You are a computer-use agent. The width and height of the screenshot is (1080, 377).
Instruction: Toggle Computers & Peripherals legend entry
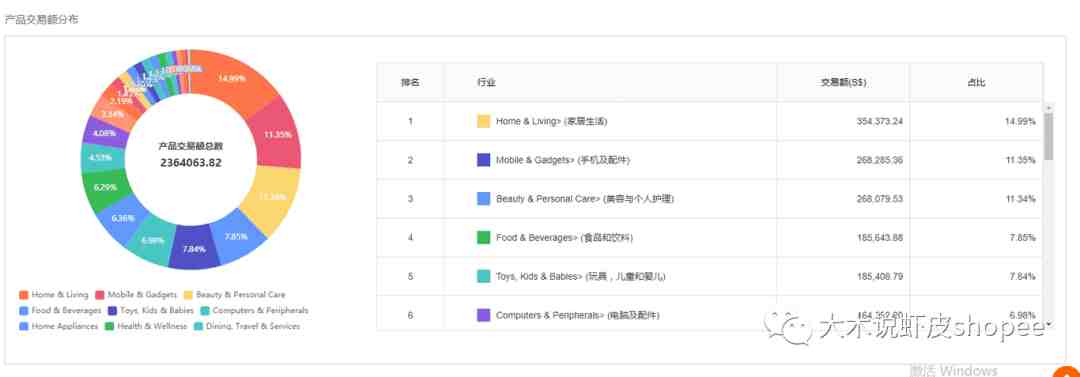tap(254, 311)
